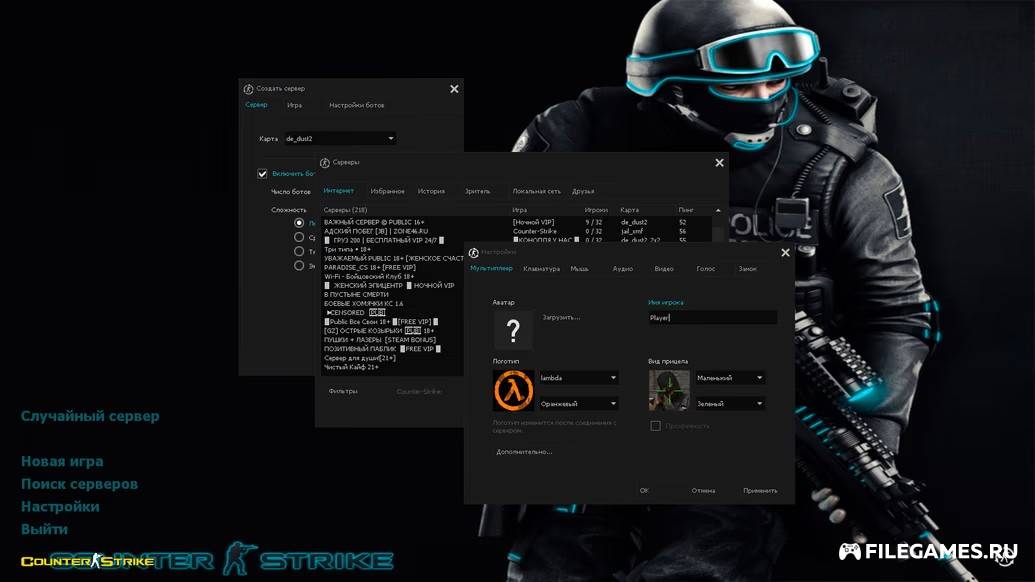This screenshot has height=582, width=1035.
Task: Open the Избранное tab in server browser
Action: coord(387,191)
